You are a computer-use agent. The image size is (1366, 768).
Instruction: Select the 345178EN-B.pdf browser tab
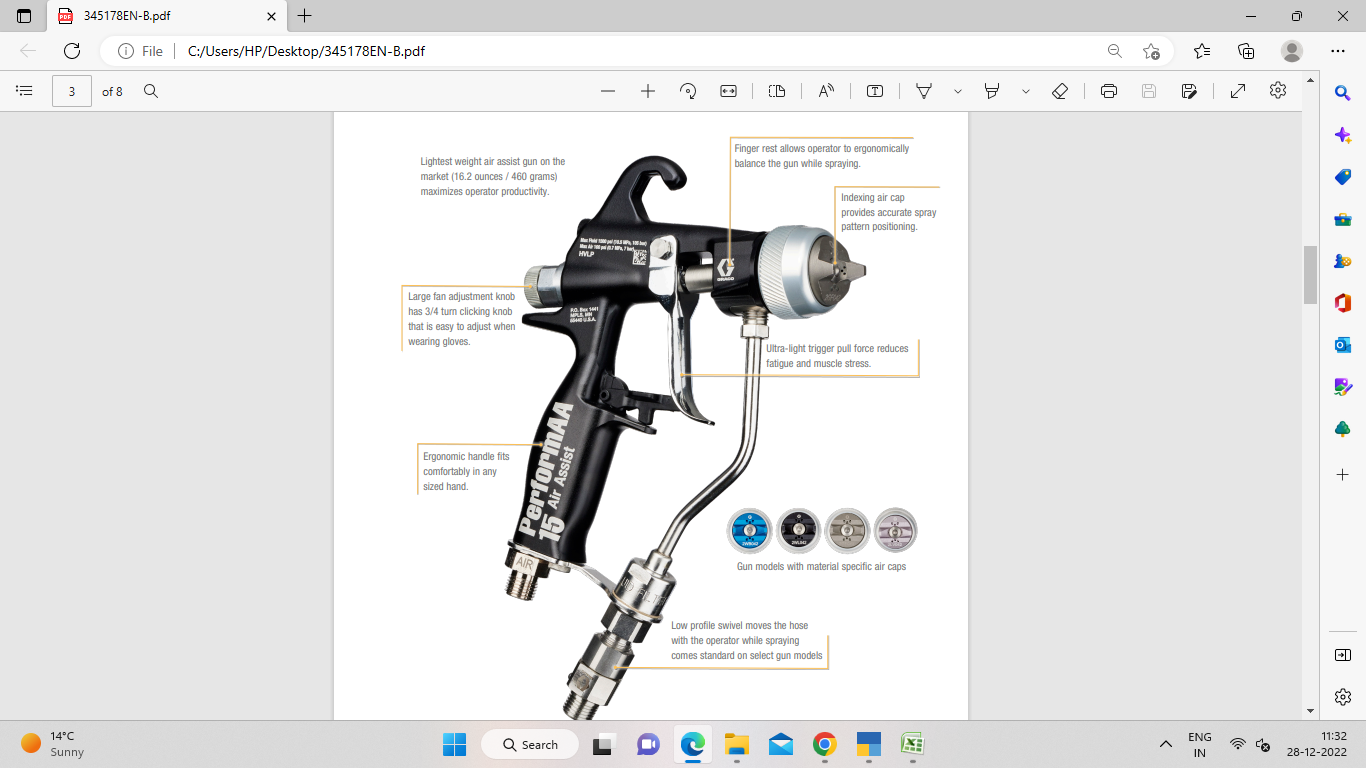coord(160,16)
